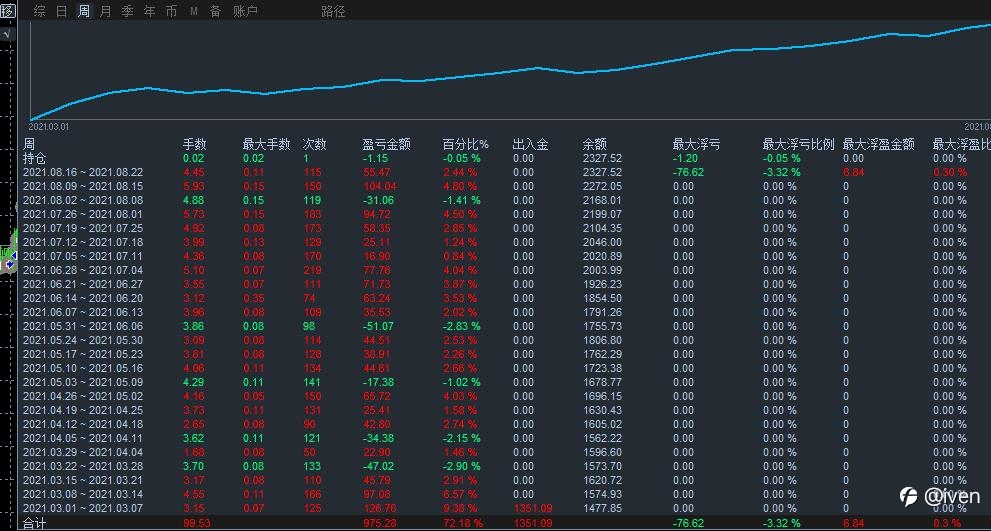Click trade count cell 219

tap(312, 270)
